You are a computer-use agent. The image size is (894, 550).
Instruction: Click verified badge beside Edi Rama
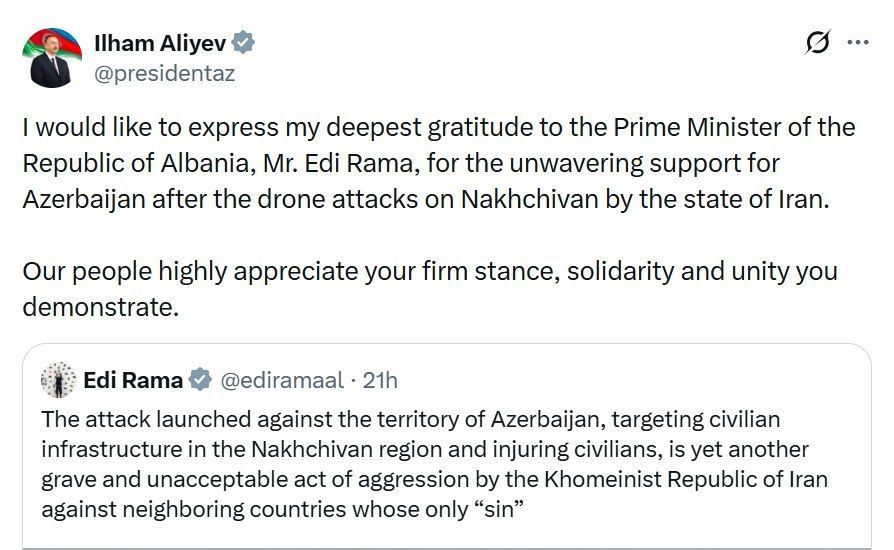[200, 380]
